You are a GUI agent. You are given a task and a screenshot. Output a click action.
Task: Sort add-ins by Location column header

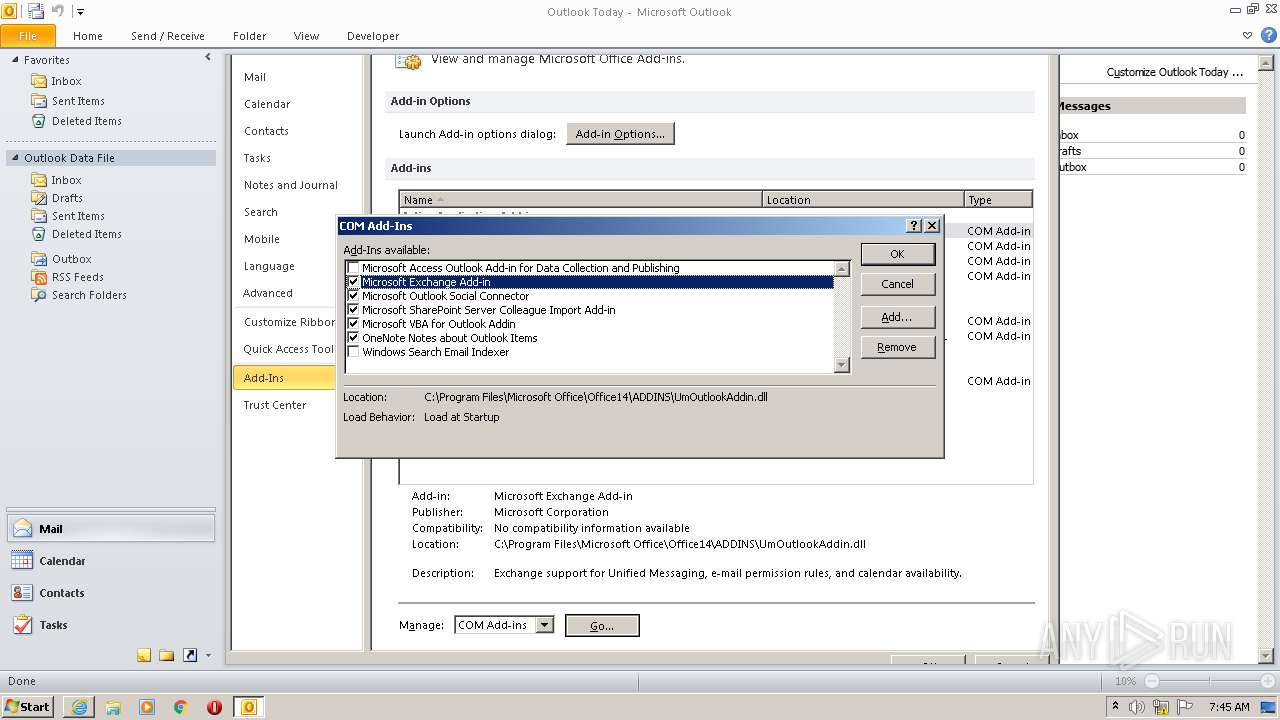[x=863, y=200]
